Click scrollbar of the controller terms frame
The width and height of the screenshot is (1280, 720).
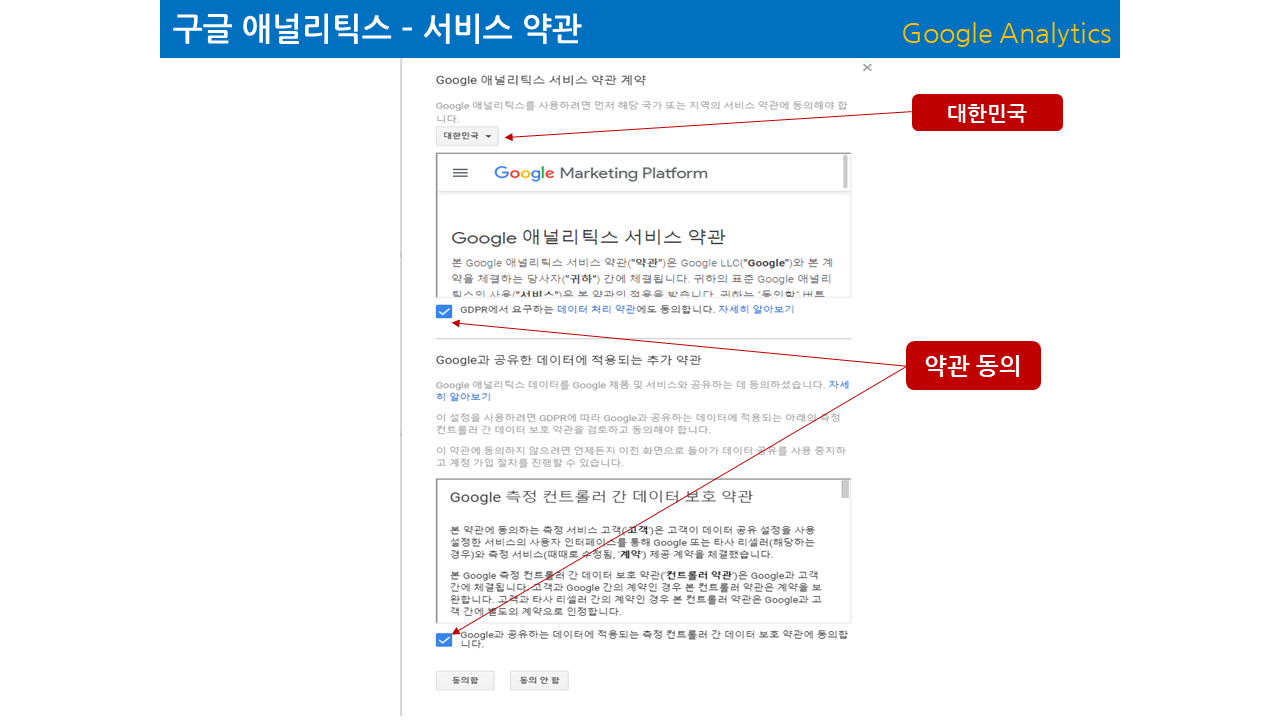coord(846,488)
